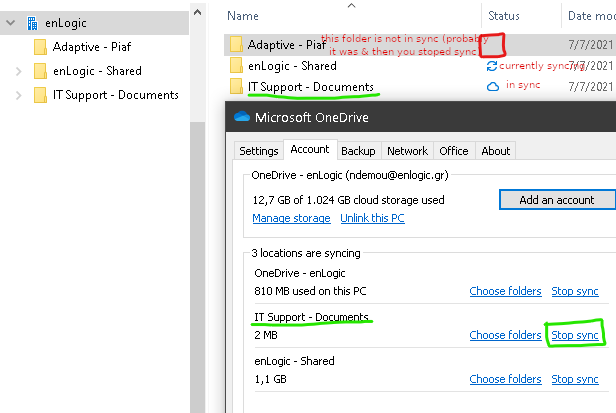Click the Adaptive - Piaf folder icon in the file list
This screenshot has width=616, height=413.
236,44
